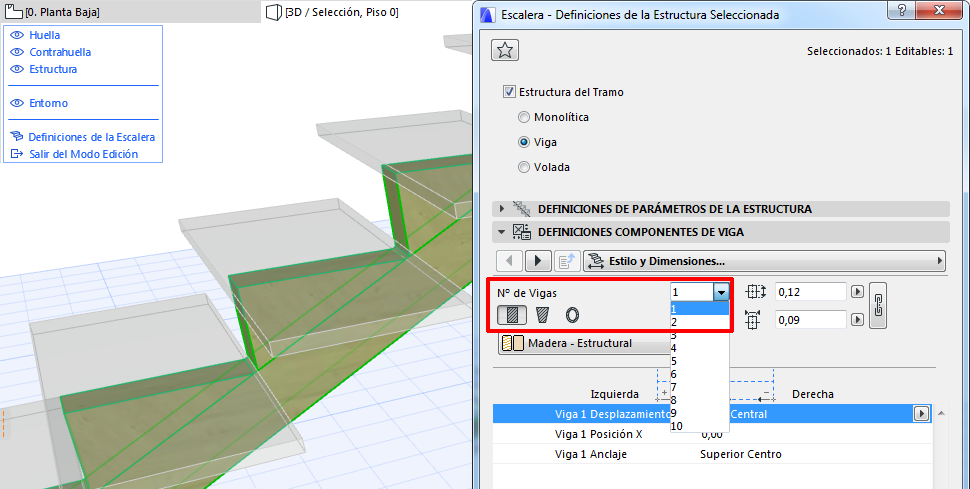Uncheck Estructura del Tramo checkbox

tap(509, 92)
